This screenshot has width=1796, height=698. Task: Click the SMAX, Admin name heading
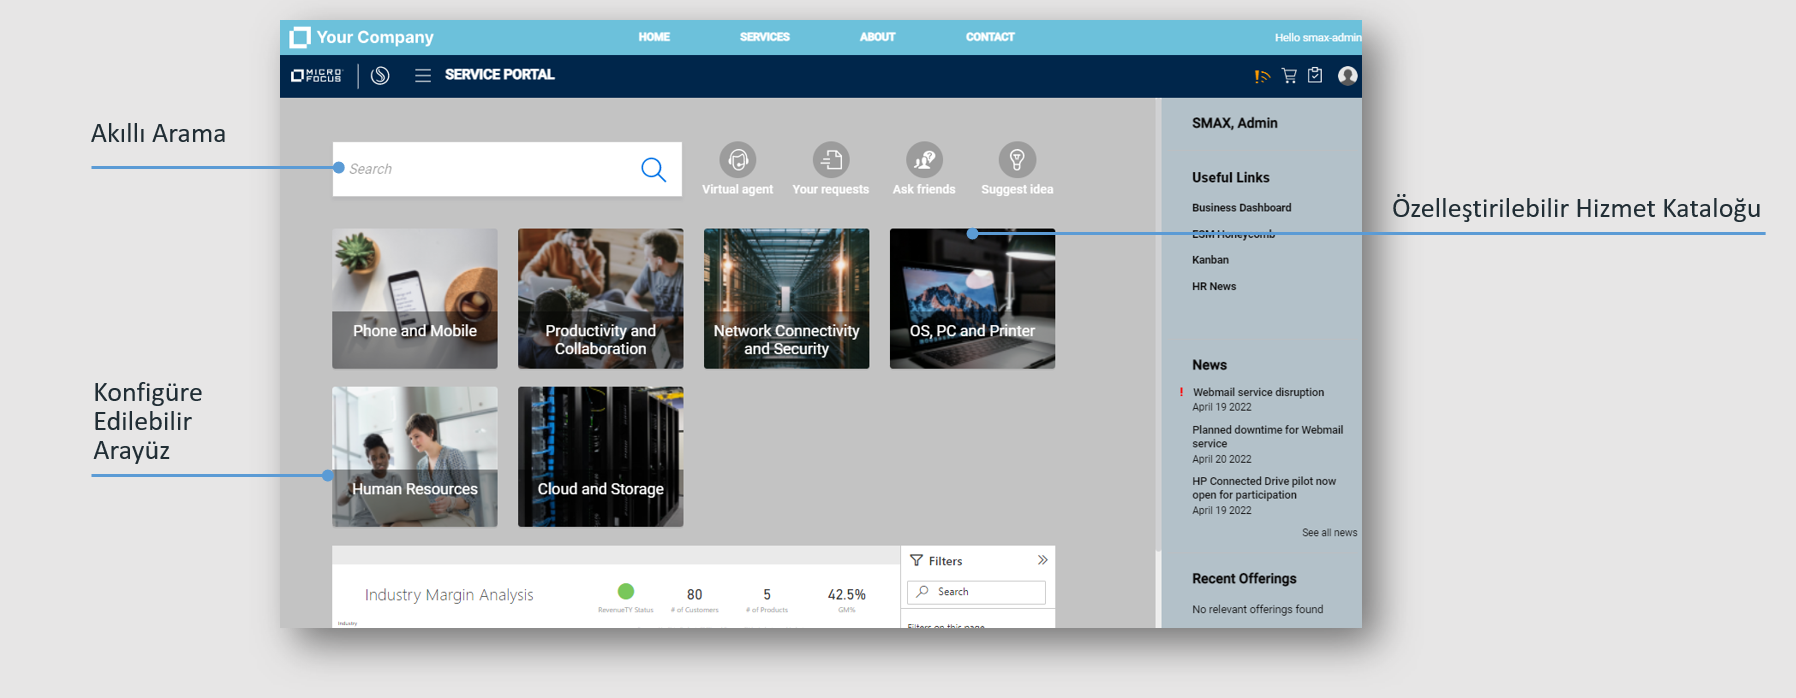(x=1235, y=123)
